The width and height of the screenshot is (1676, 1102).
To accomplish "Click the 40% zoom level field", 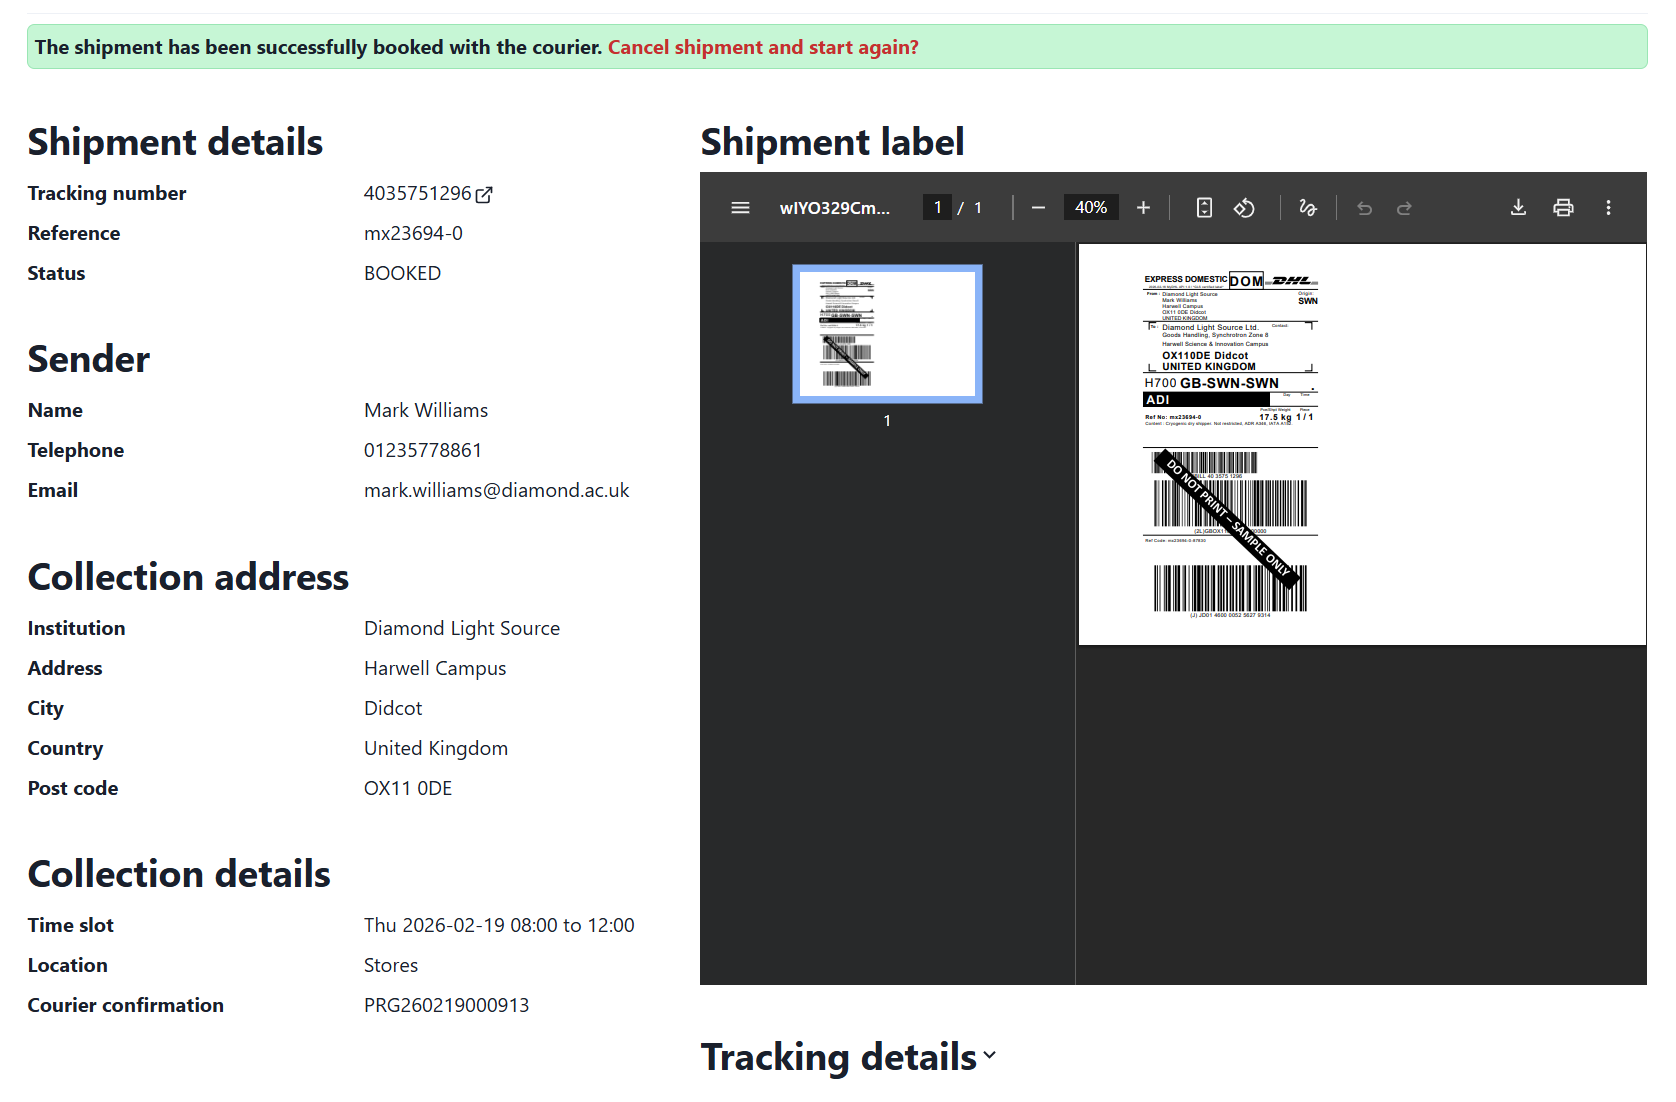I will click(1091, 207).
